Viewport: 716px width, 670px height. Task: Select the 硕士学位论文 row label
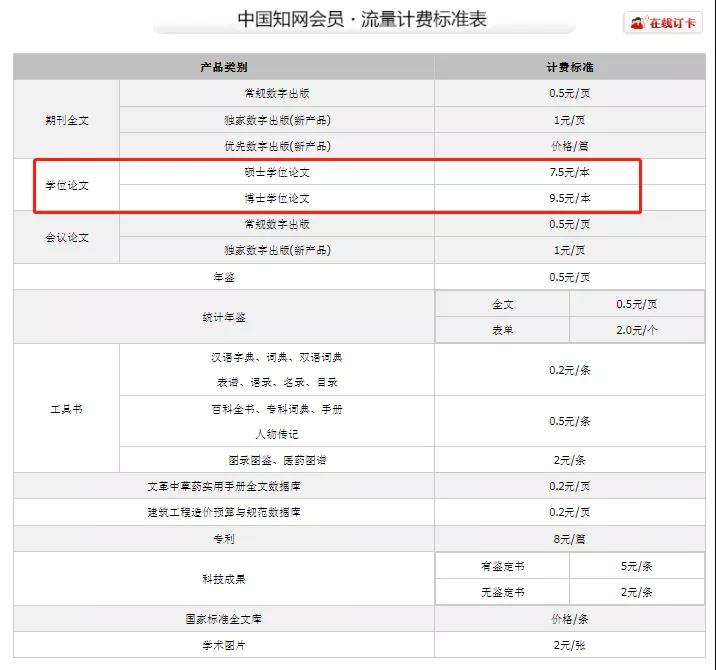(x=277, y=172)
